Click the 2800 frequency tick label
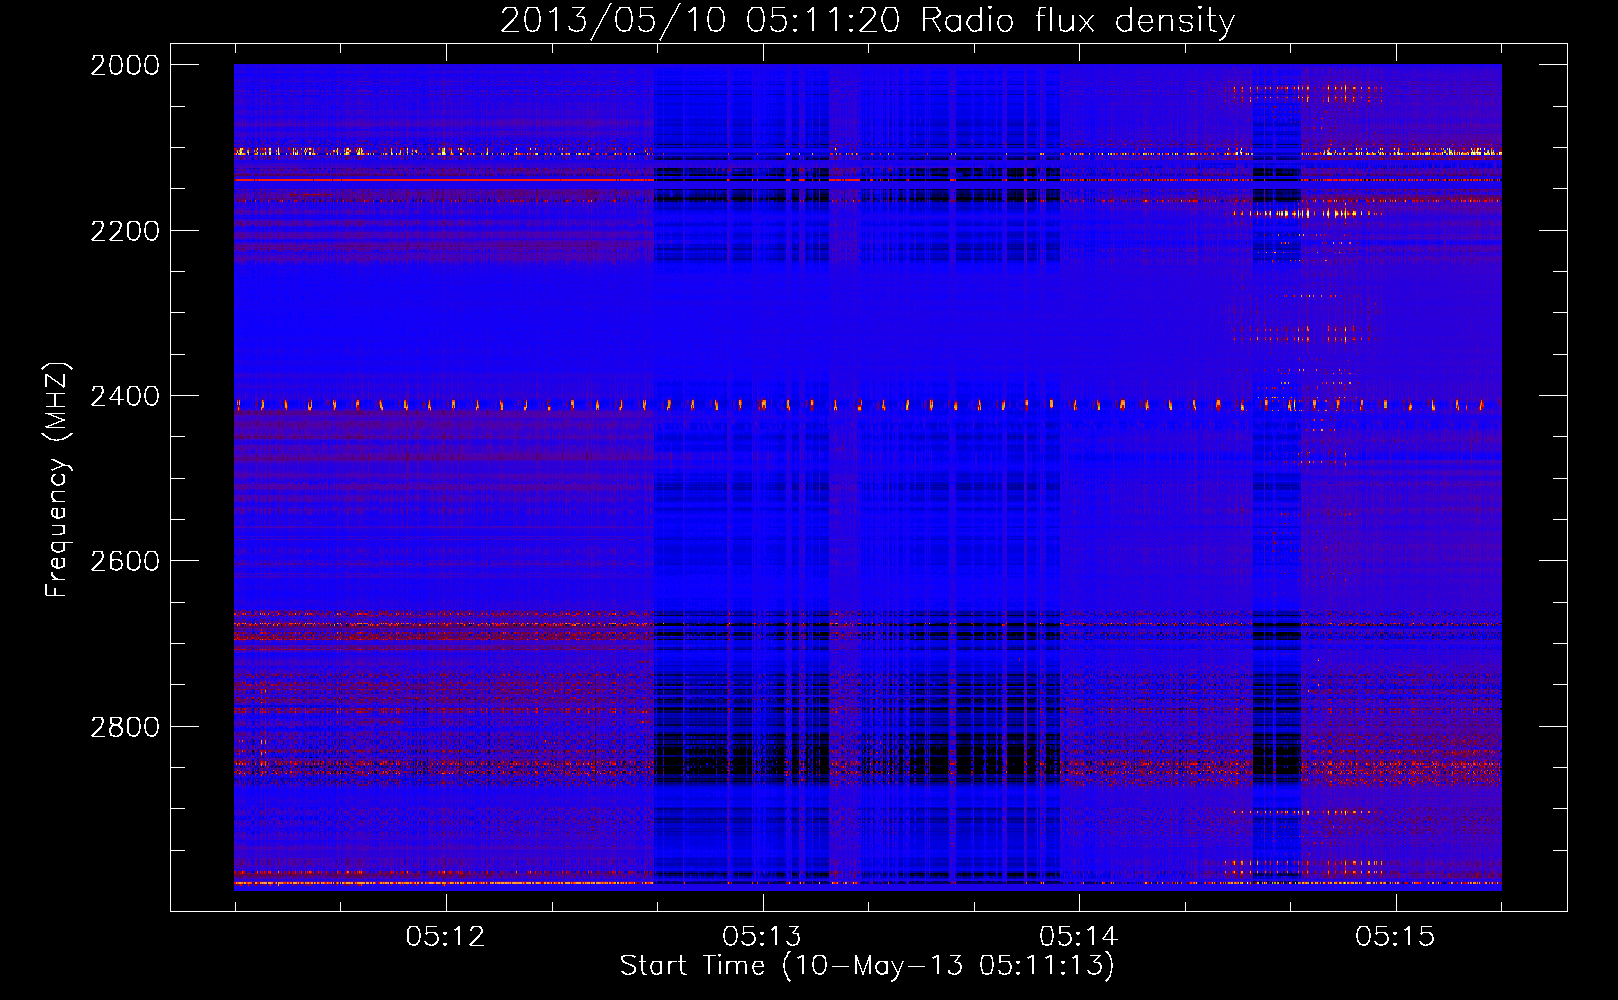 (125, 727)
